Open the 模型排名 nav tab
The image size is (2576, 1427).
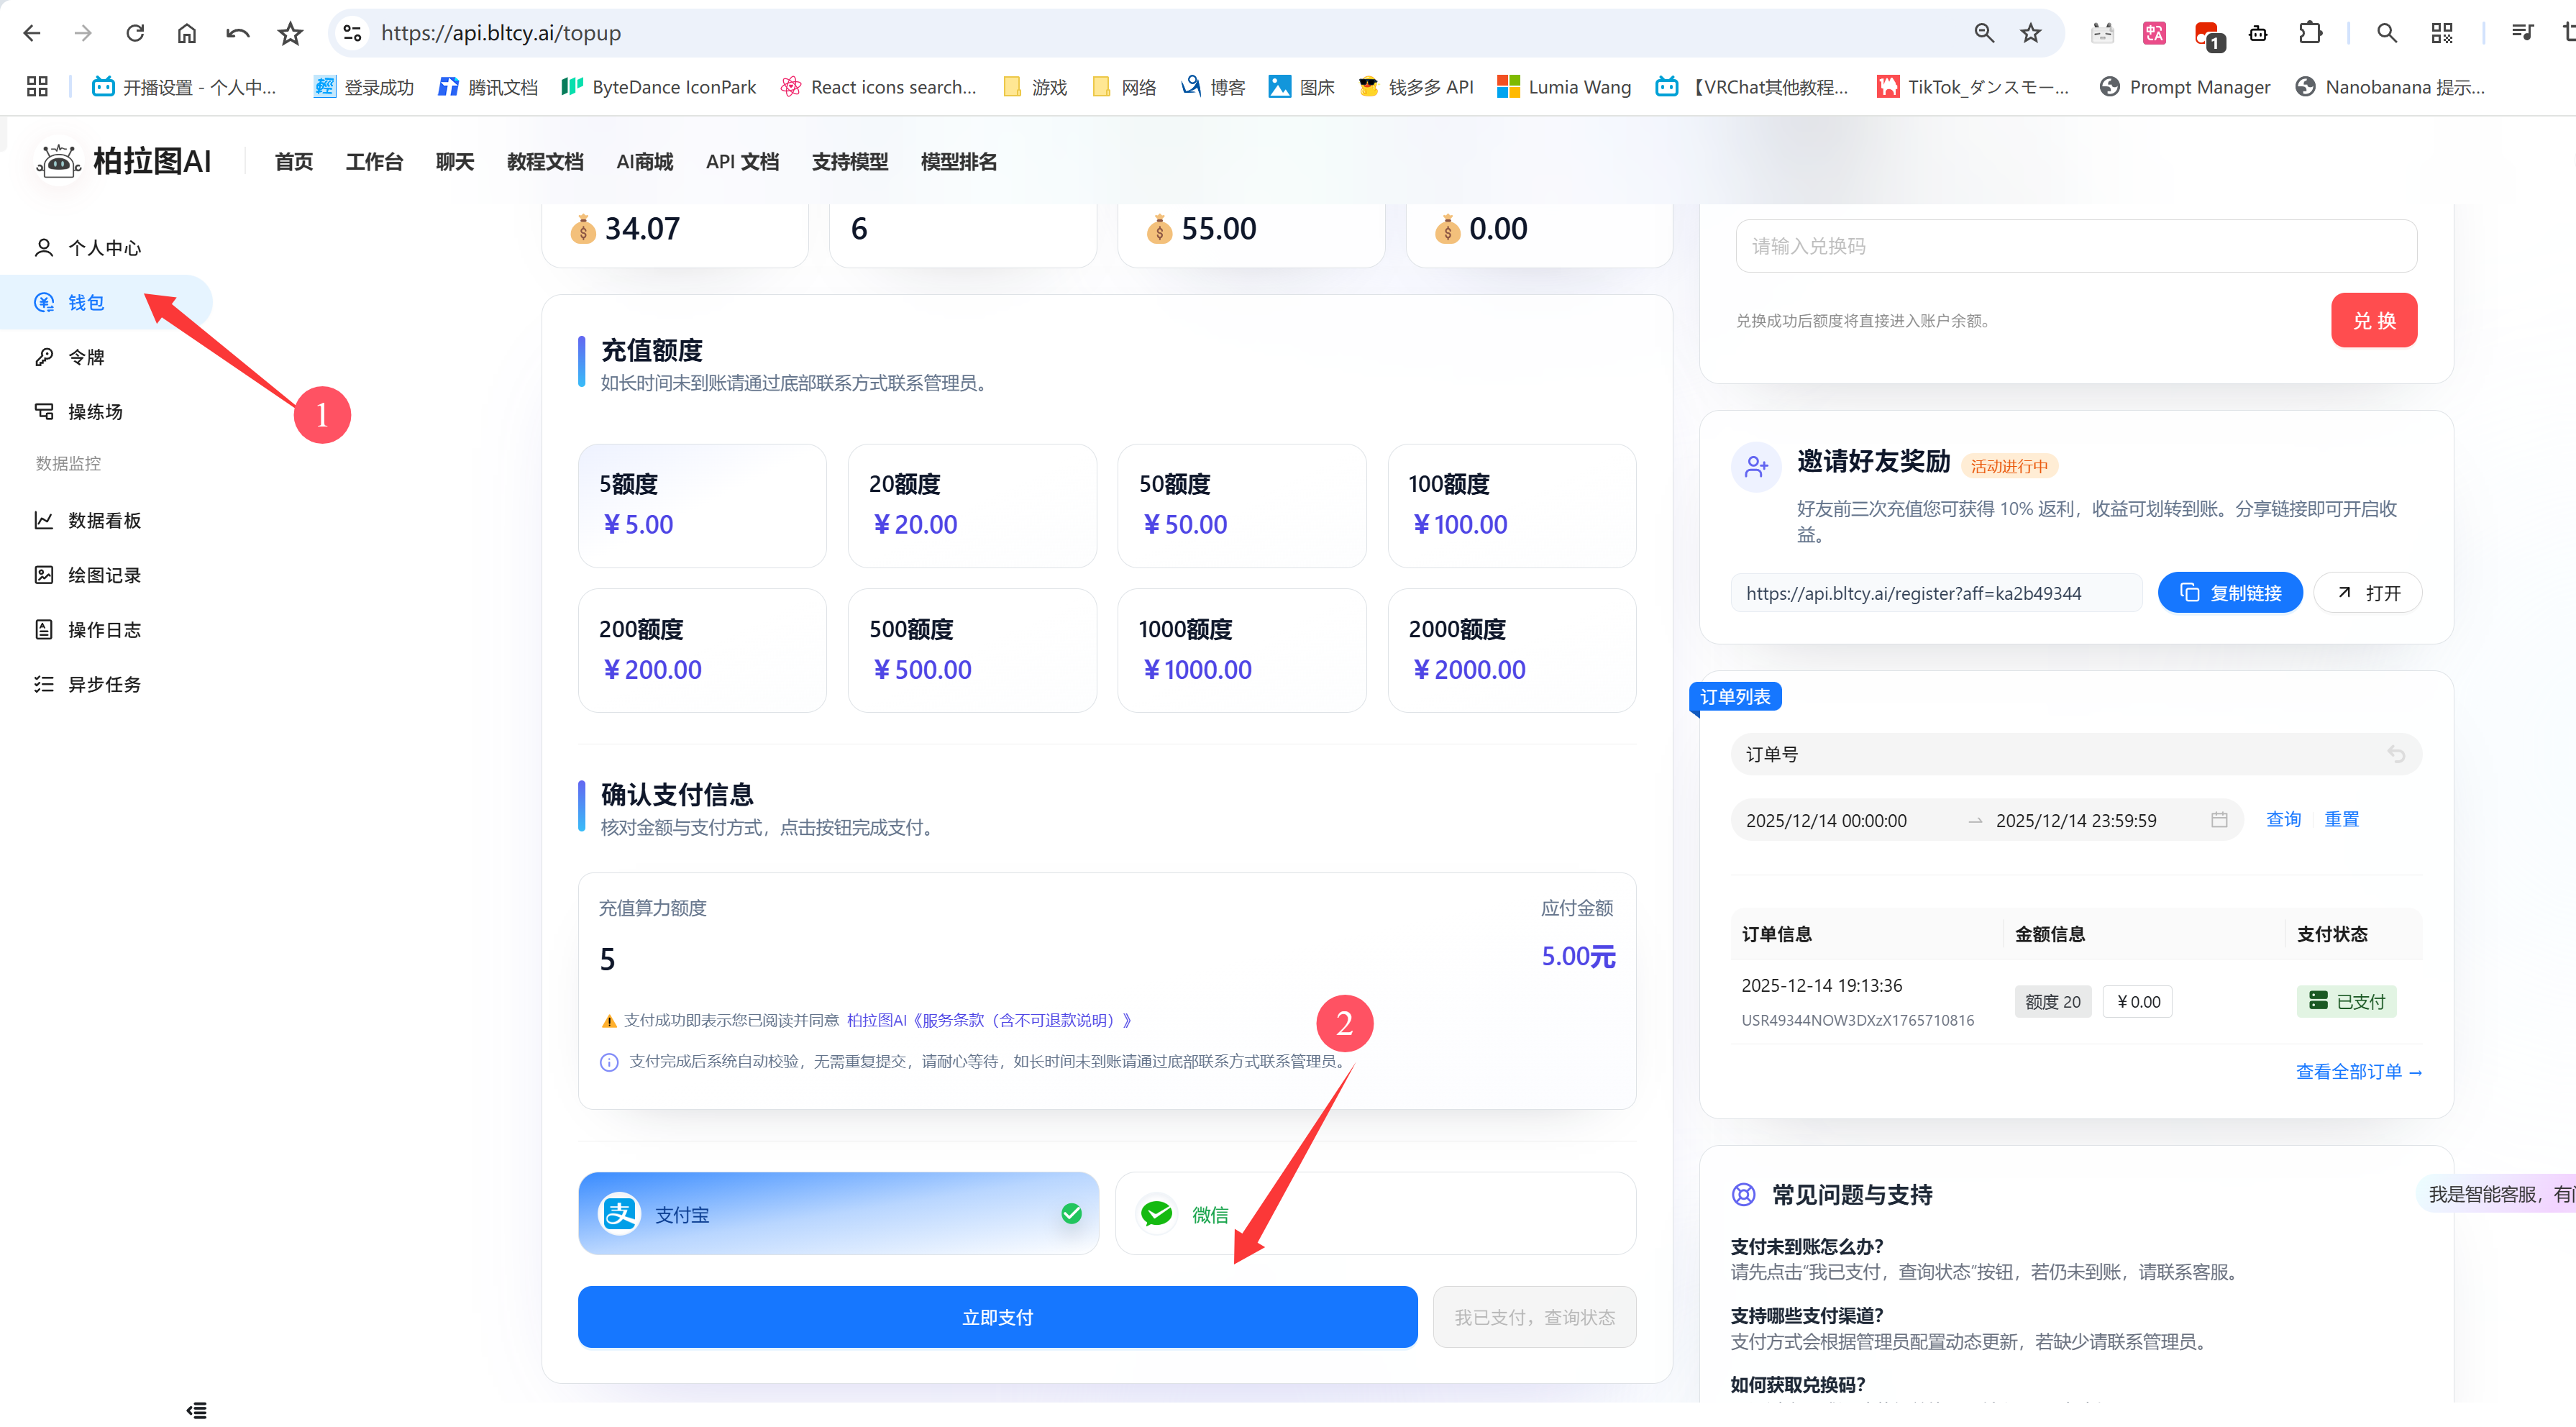958,162
